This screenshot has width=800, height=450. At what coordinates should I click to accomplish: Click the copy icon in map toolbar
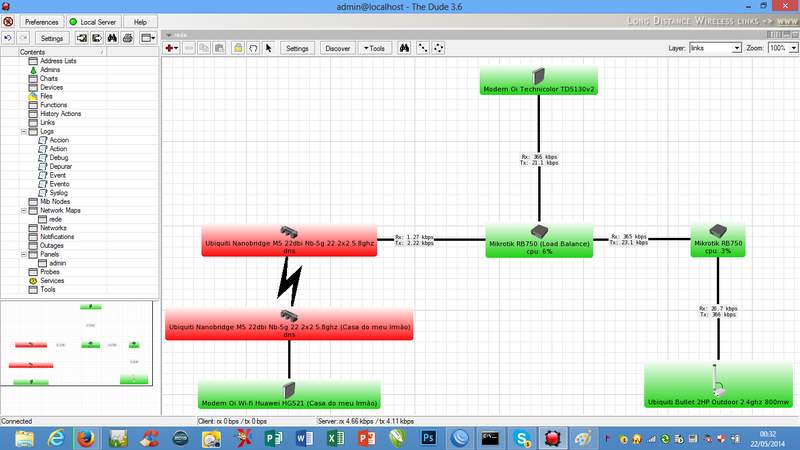coord(204,48)
